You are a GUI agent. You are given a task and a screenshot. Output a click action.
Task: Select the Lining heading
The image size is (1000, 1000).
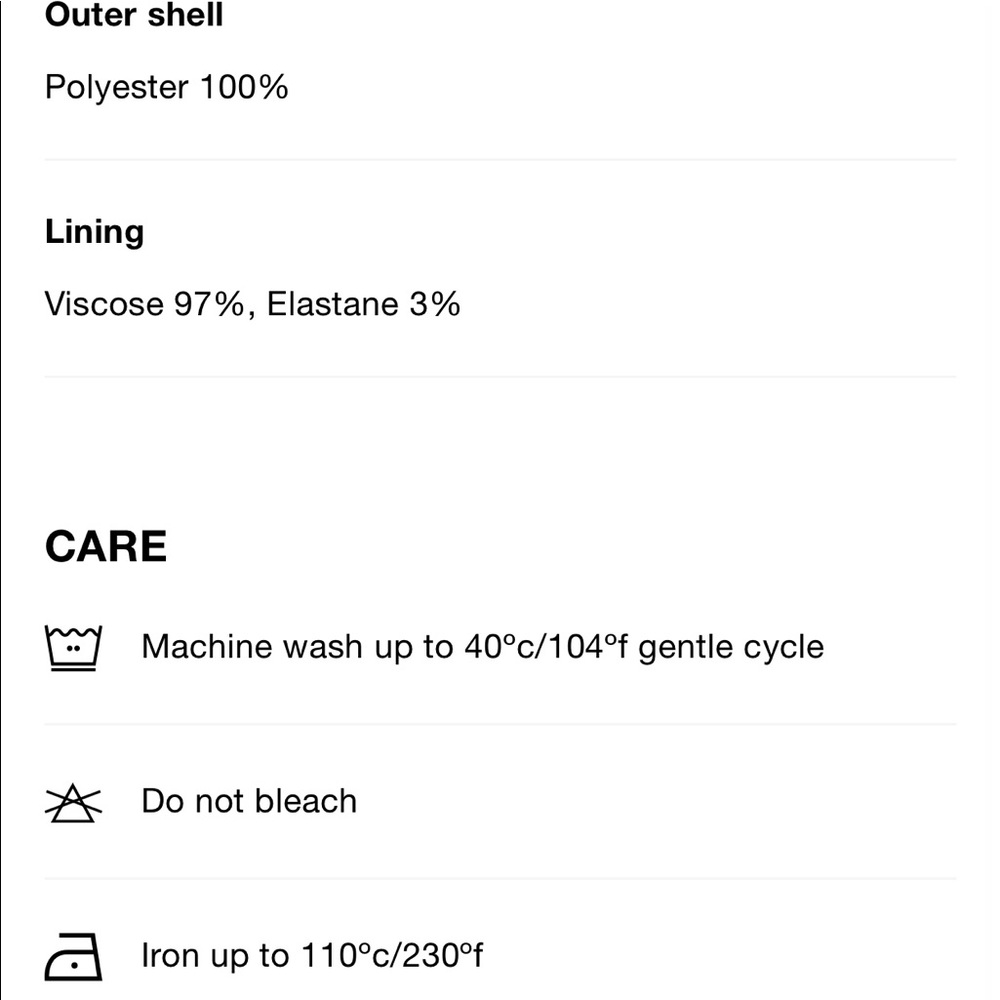pyautogui.click(x=94, y=233)
